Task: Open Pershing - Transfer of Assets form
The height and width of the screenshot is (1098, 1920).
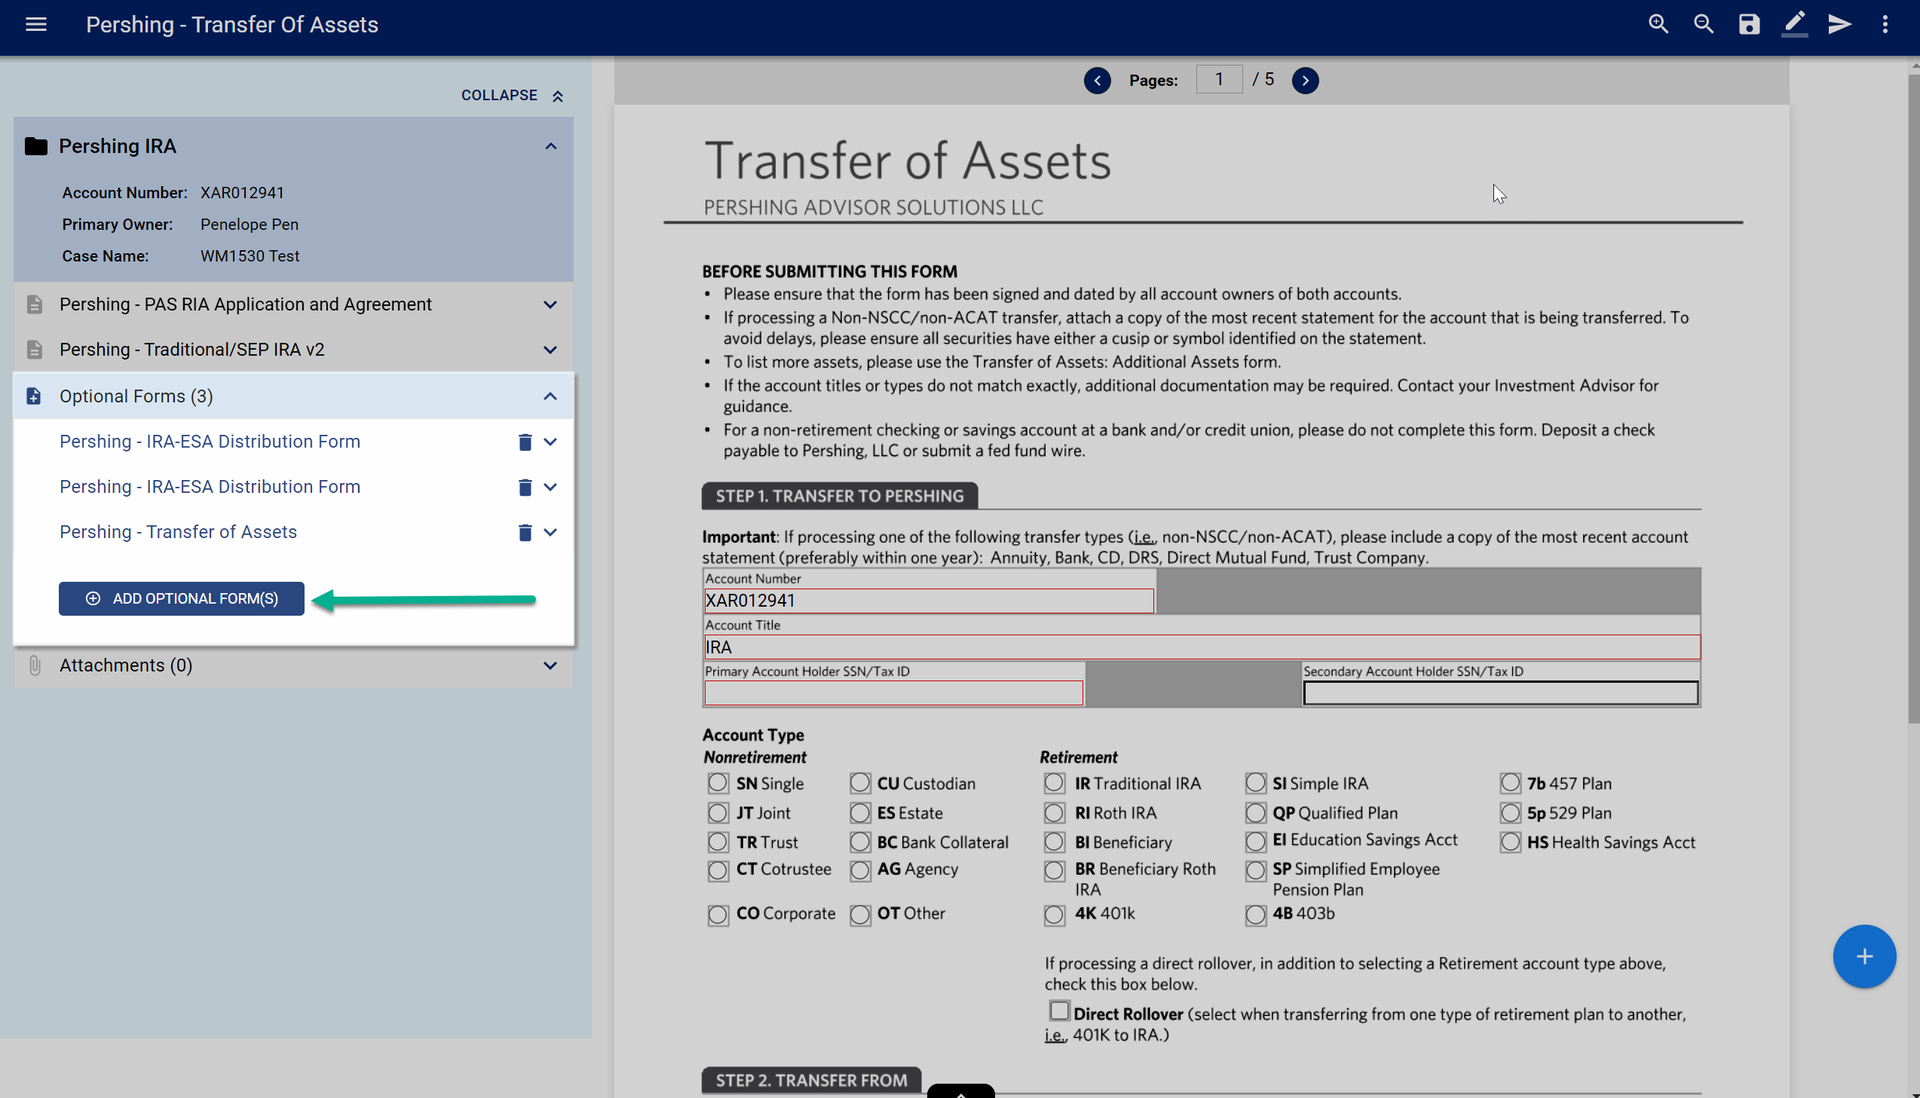Action: tap(178, 532)
